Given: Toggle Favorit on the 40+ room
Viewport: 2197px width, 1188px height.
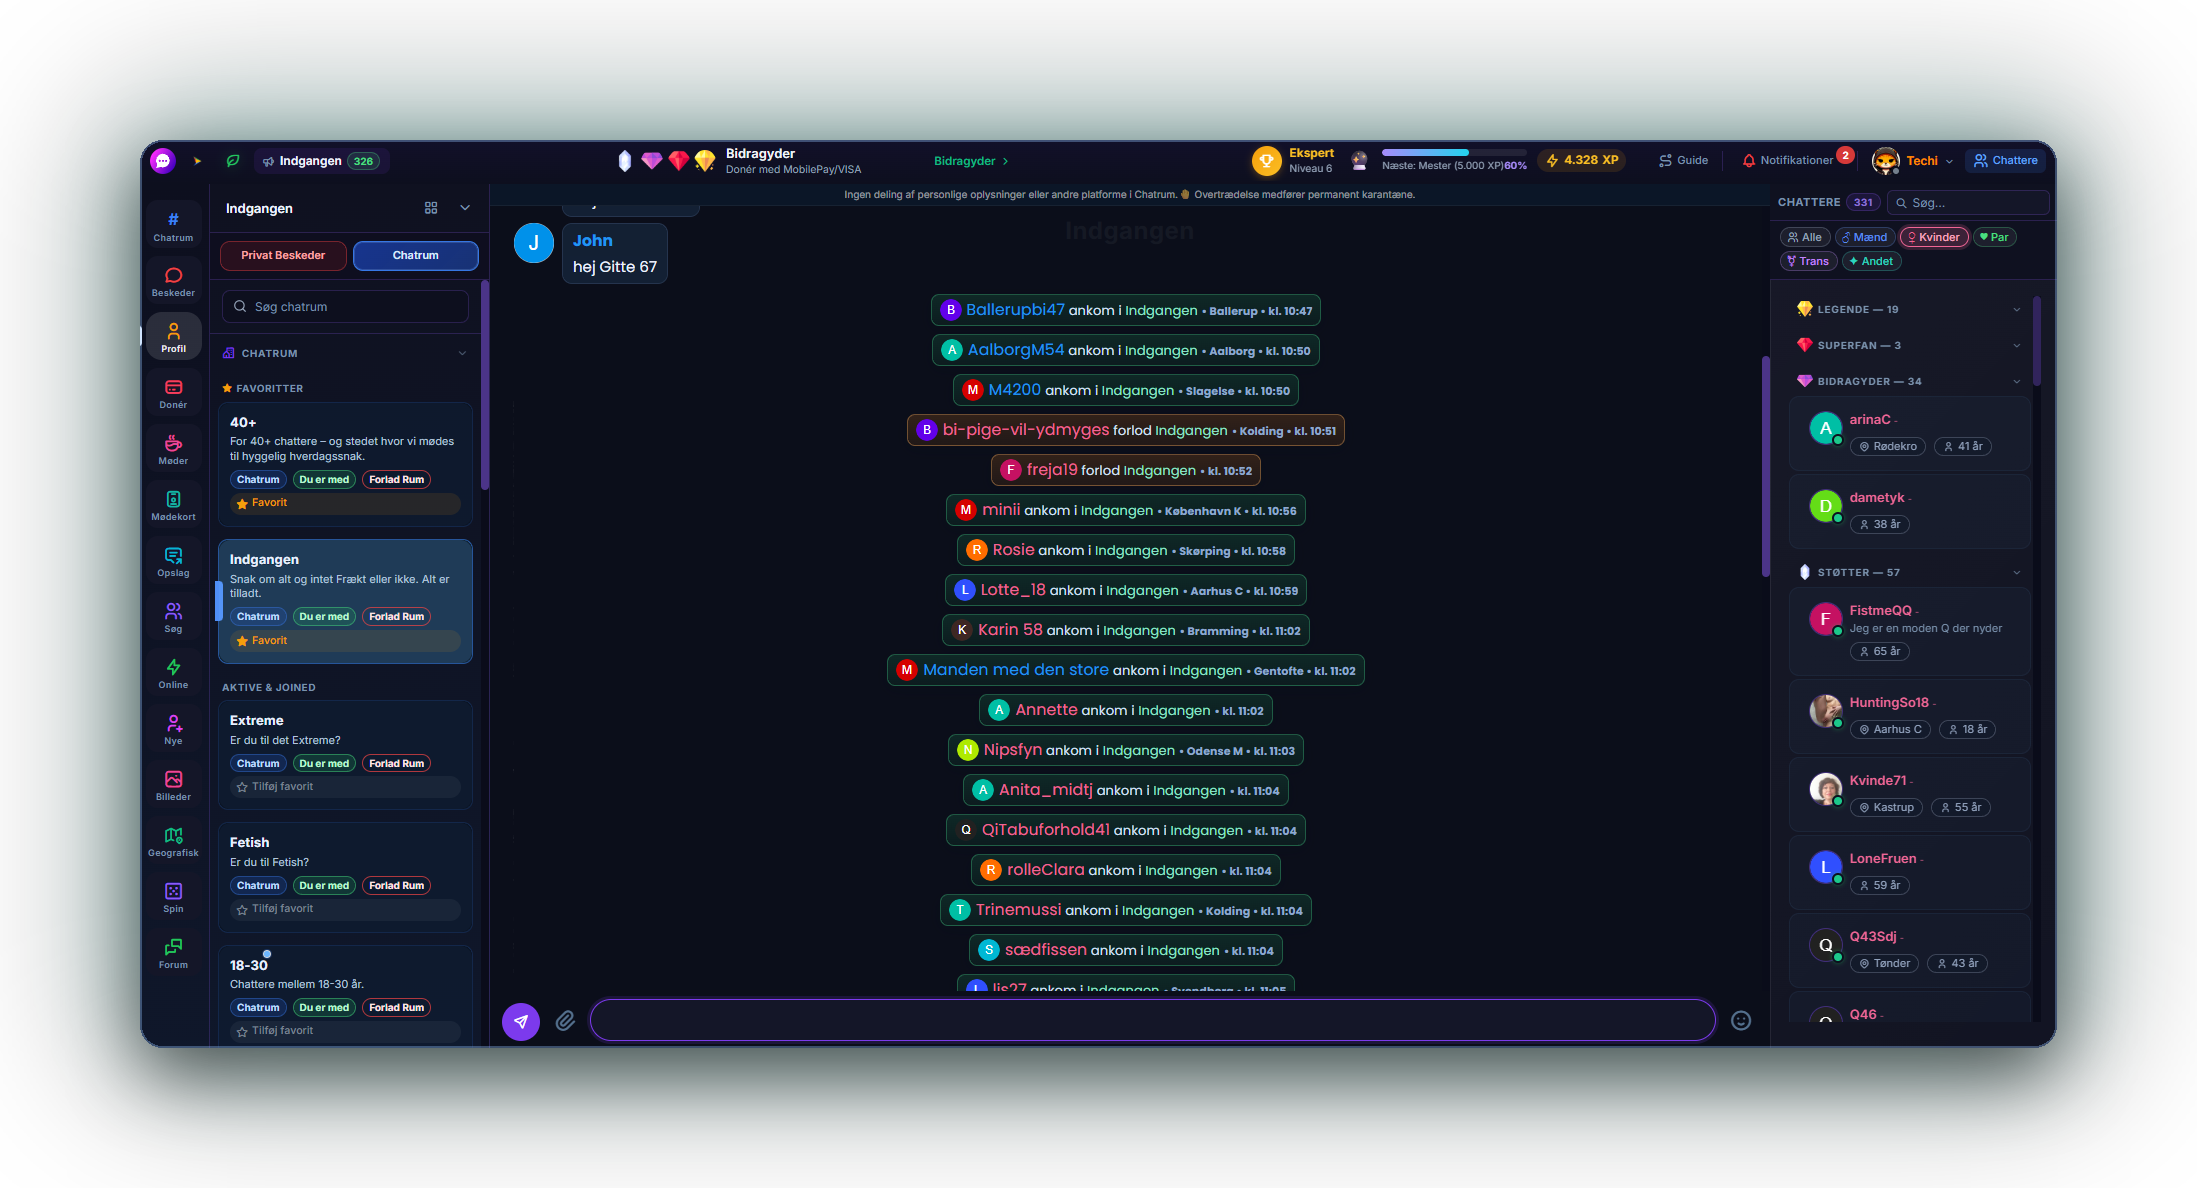Looking at the screenshot, I should (x=345, y=503).
